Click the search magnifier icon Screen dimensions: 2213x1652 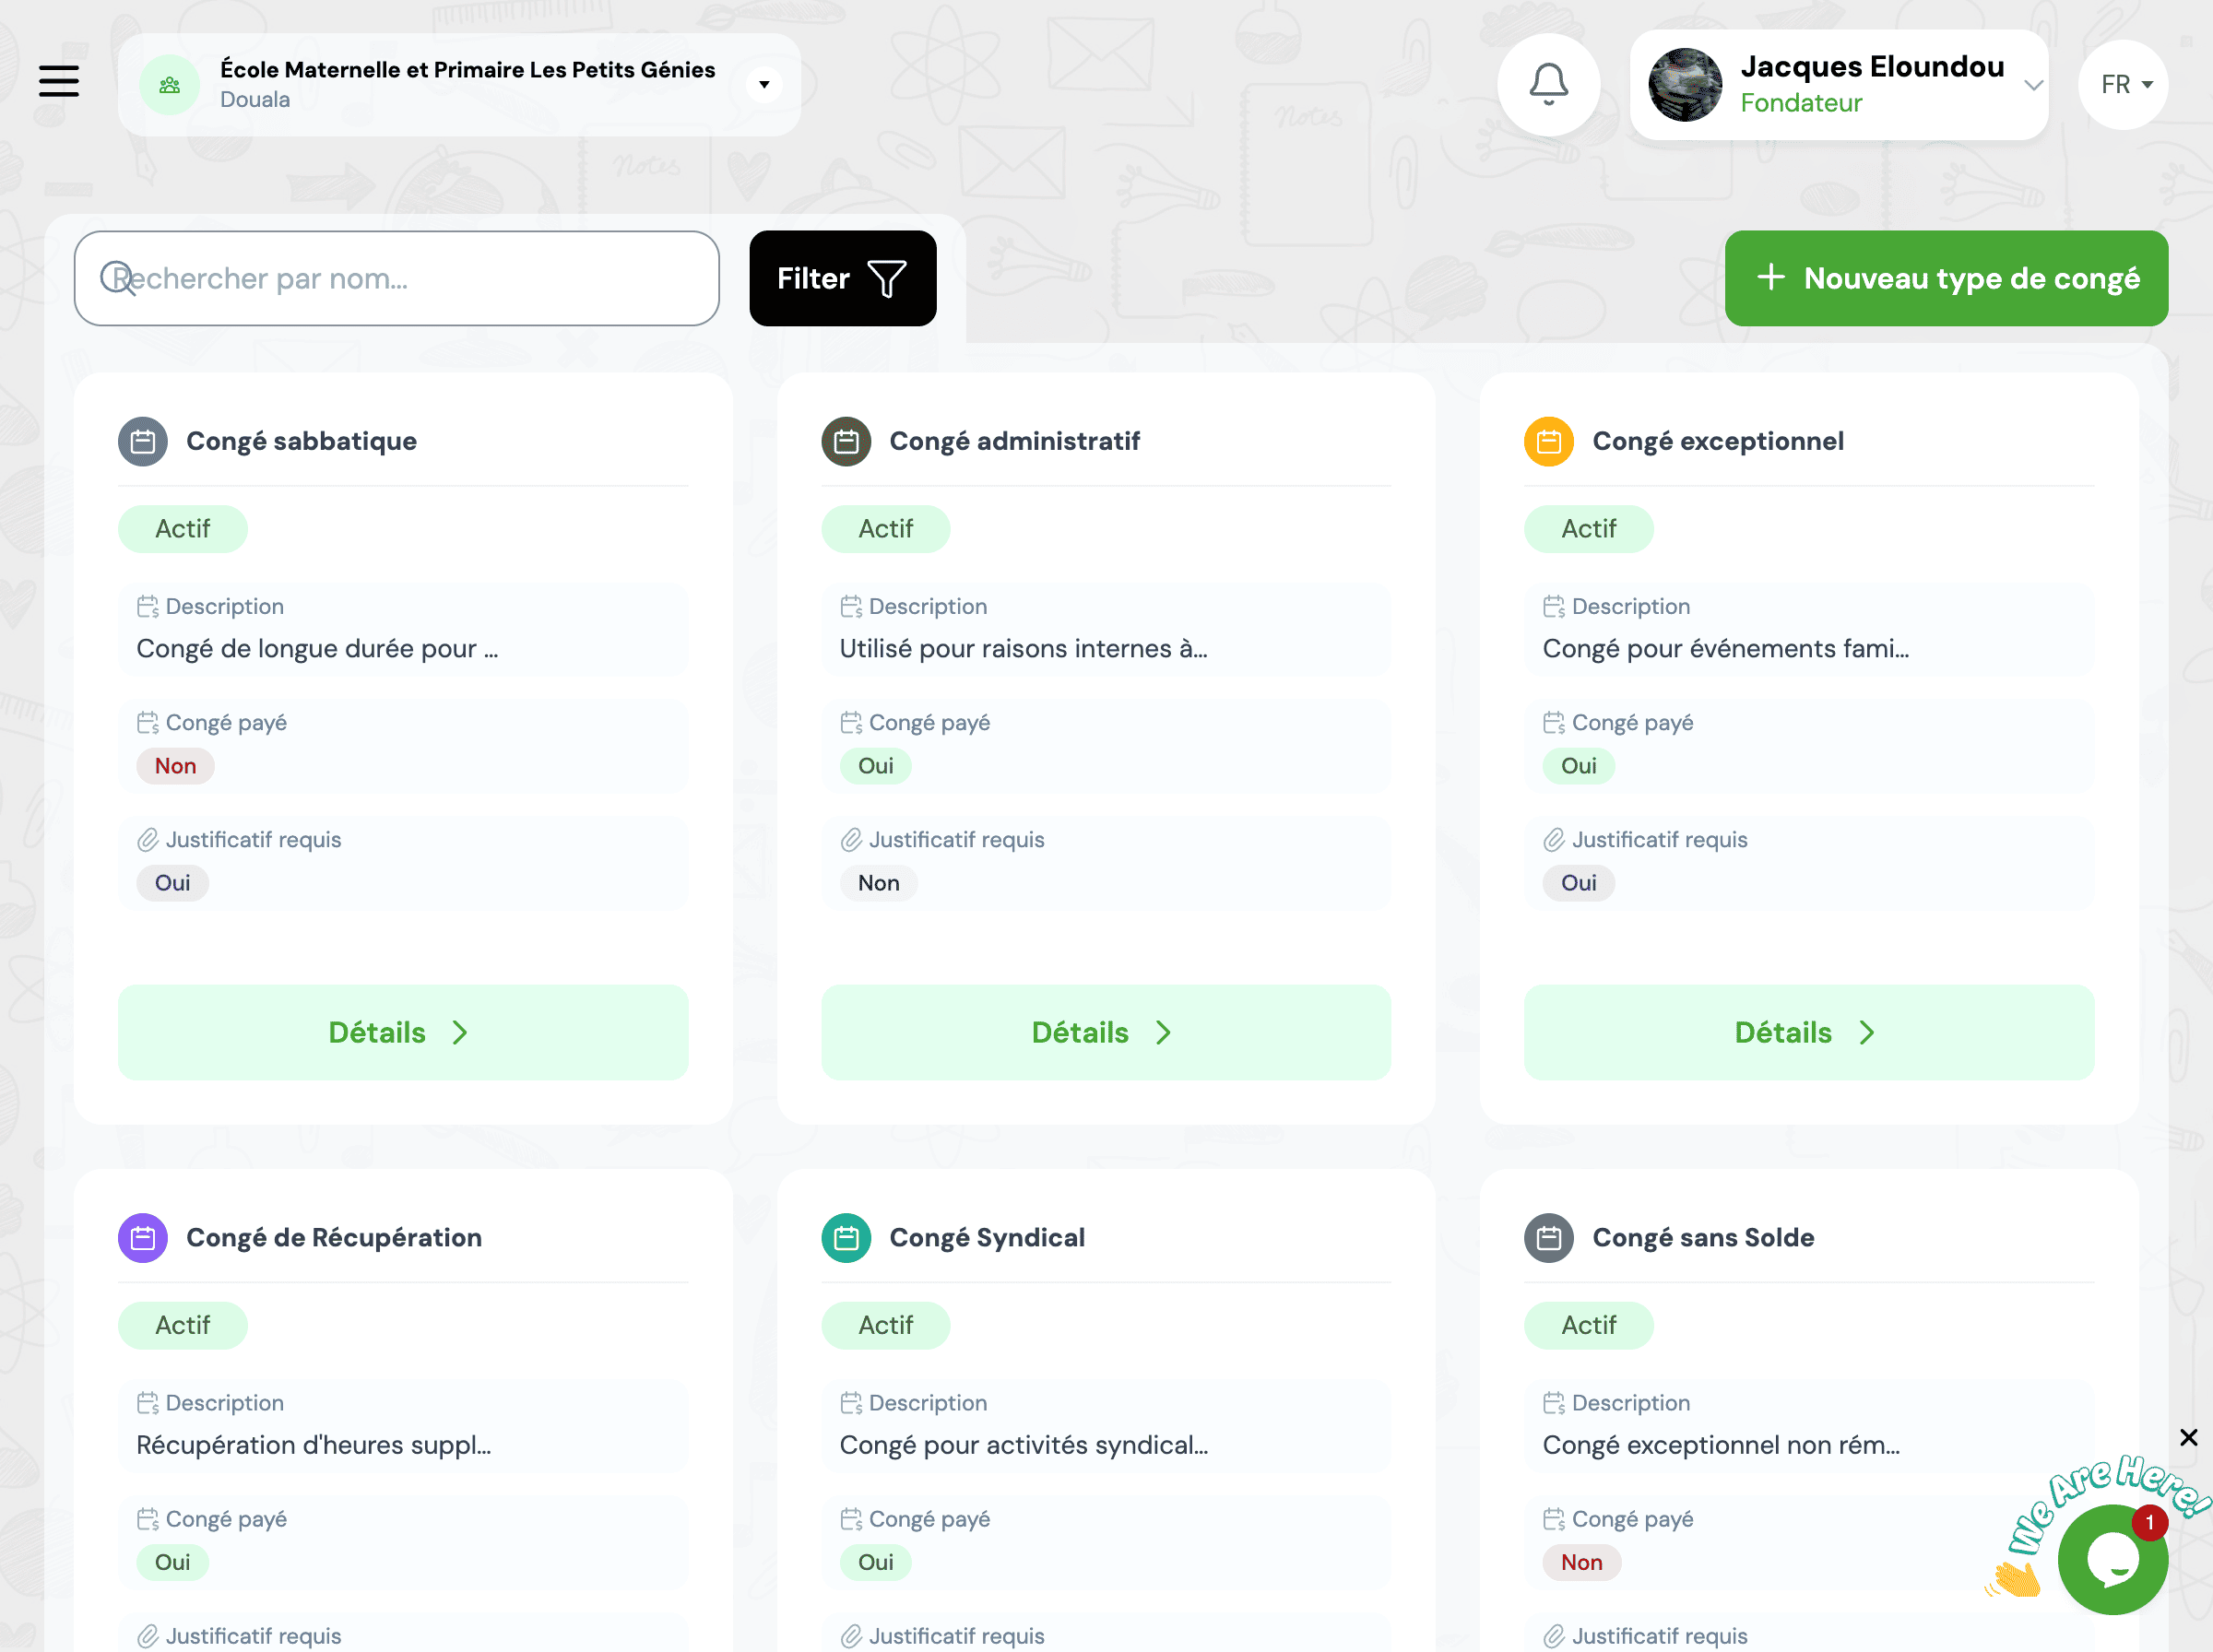117,278
